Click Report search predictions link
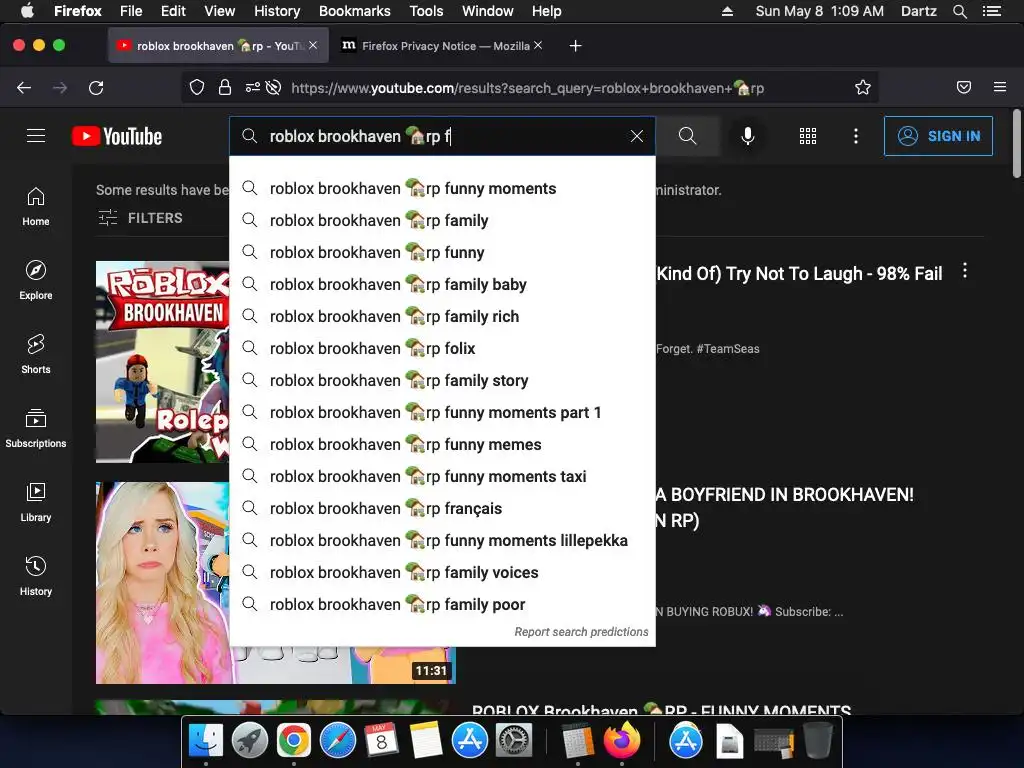The image size is (1024, 768). click(x=581, y=632)
